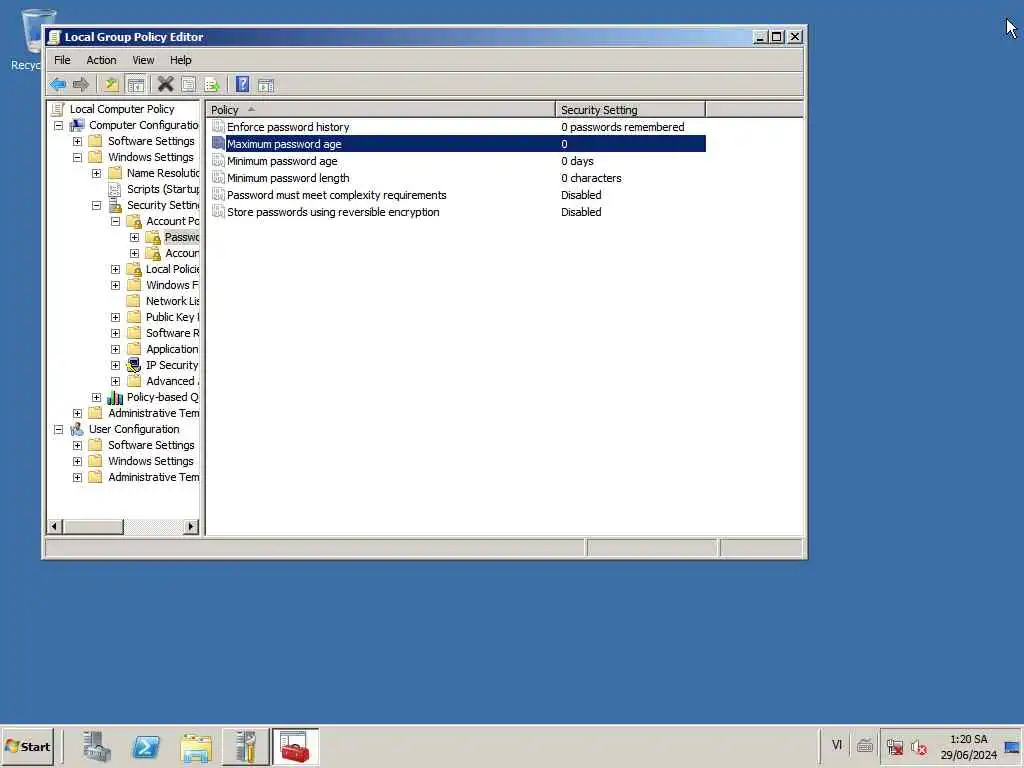1024x768 pixels.
Task: Select the Local Computer Policy root node
Action: pos(122,109)
